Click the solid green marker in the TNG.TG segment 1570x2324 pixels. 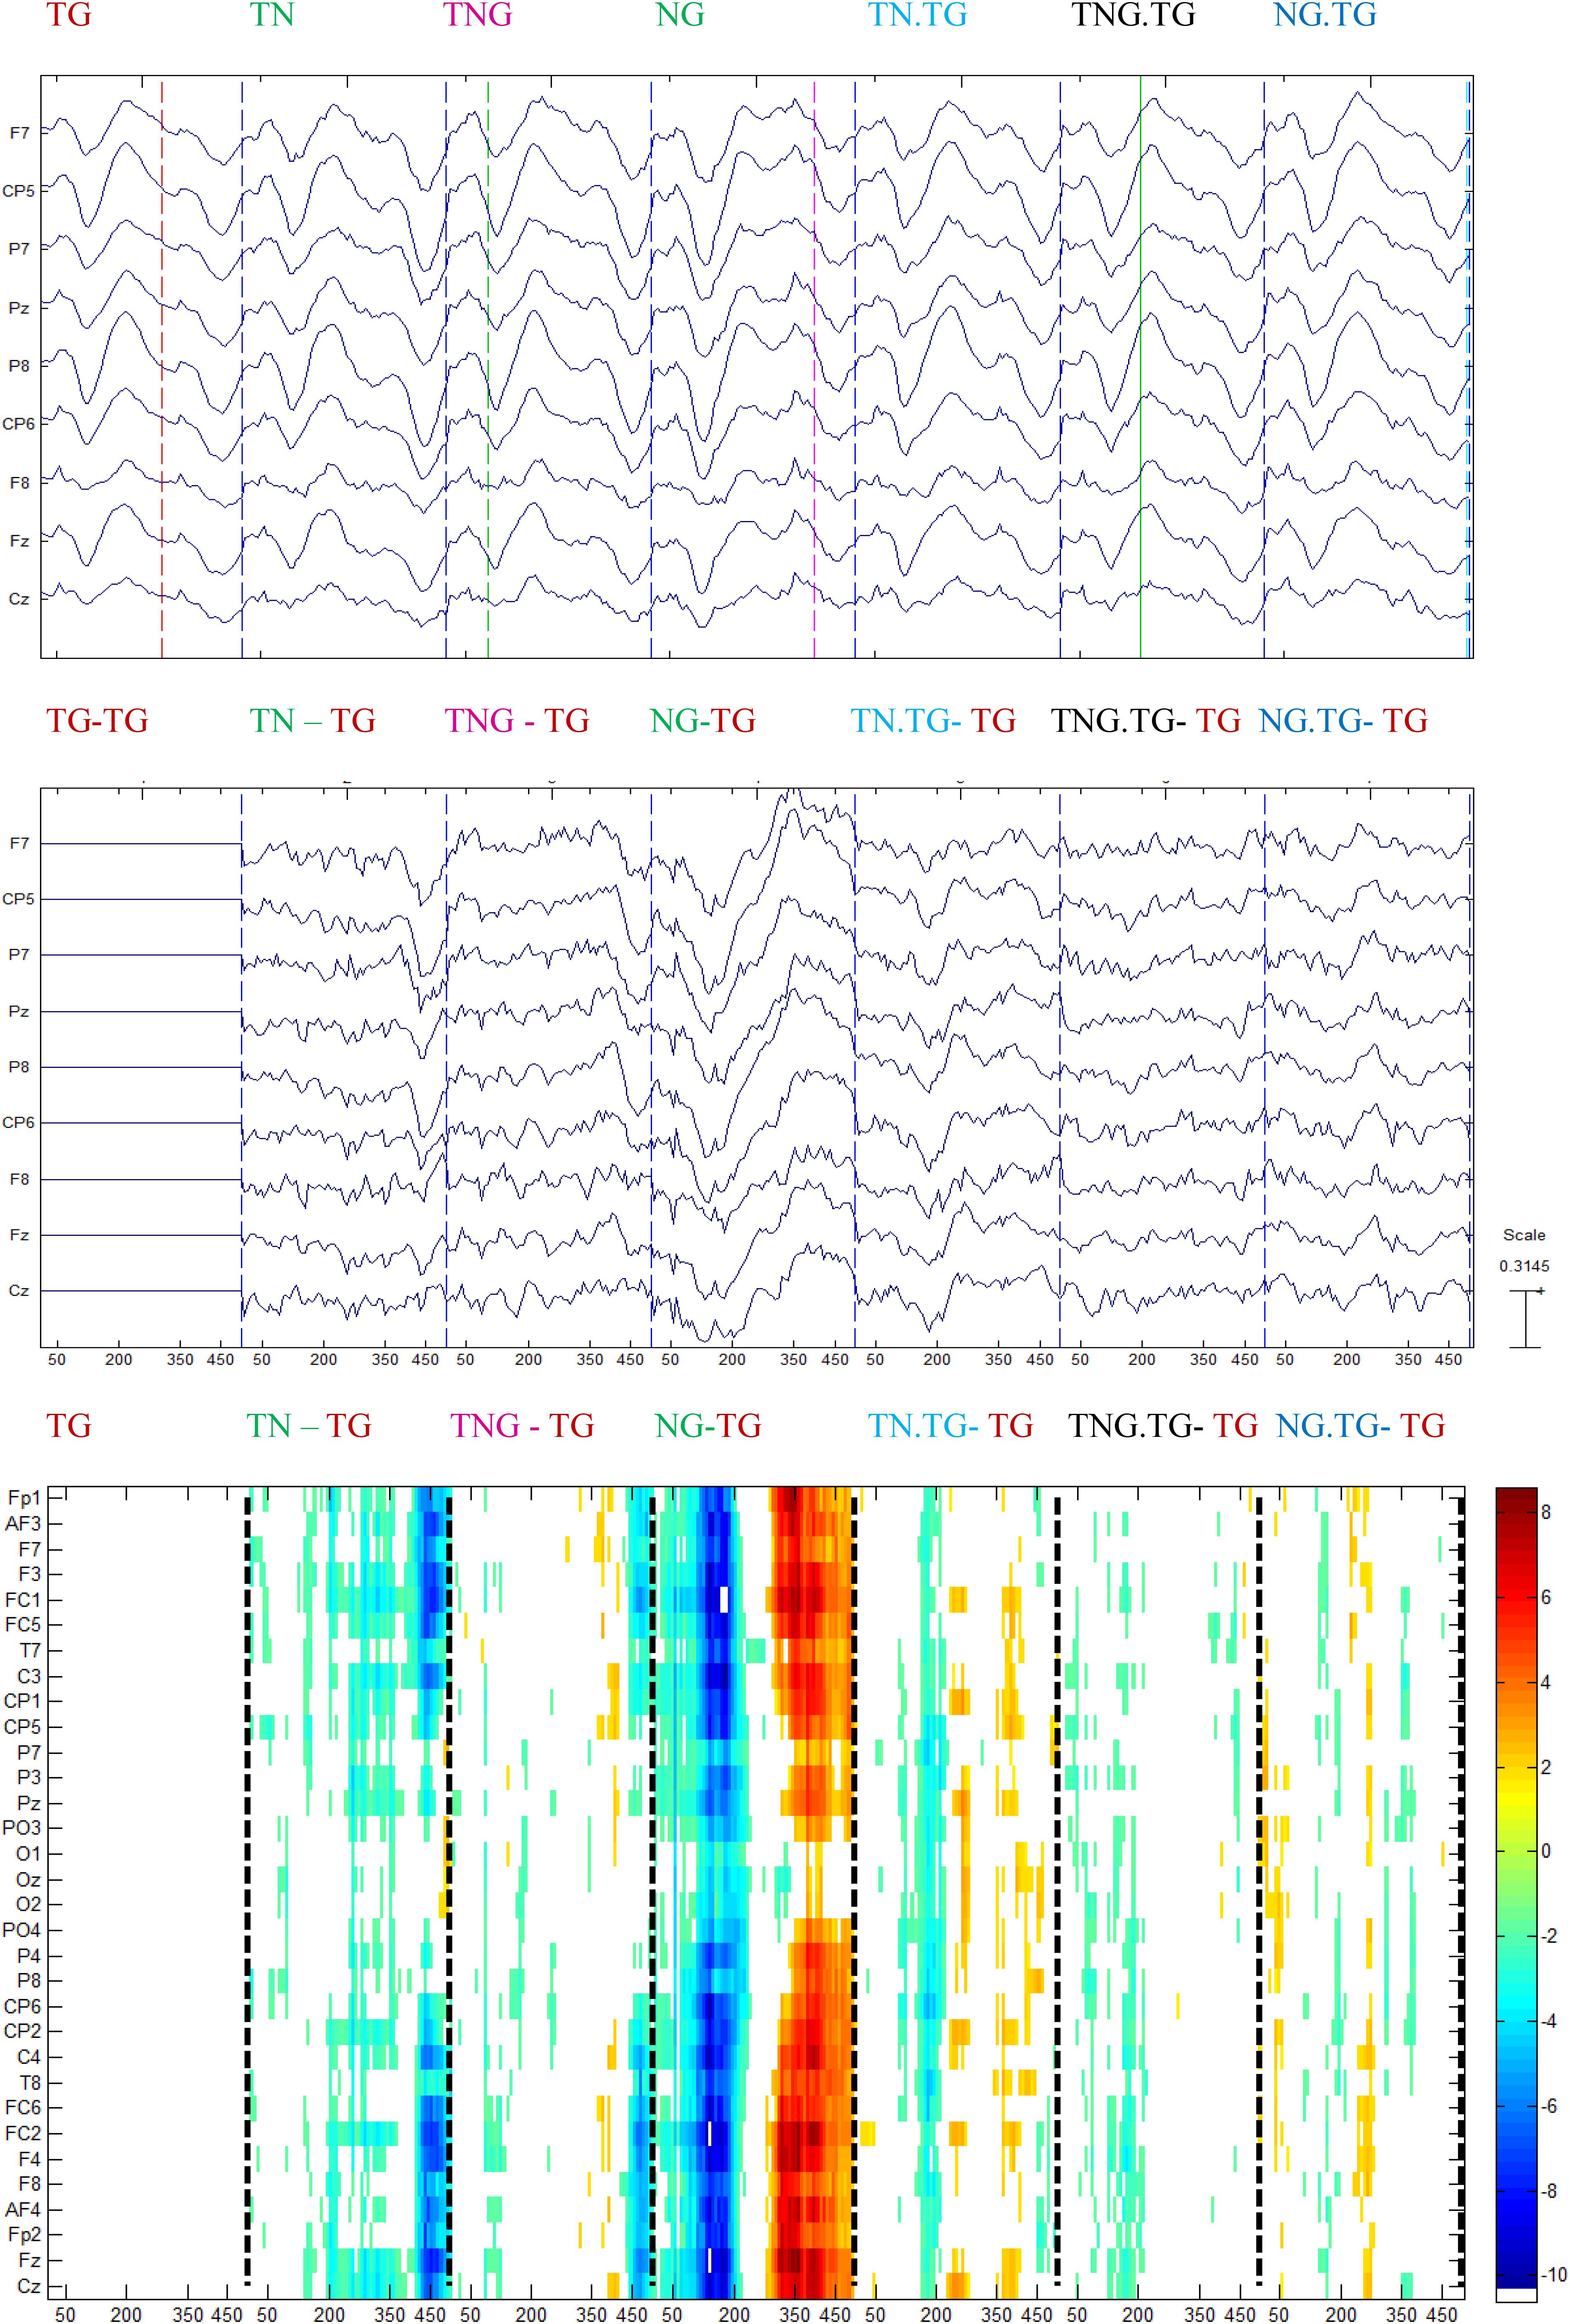pos(1140,367)
